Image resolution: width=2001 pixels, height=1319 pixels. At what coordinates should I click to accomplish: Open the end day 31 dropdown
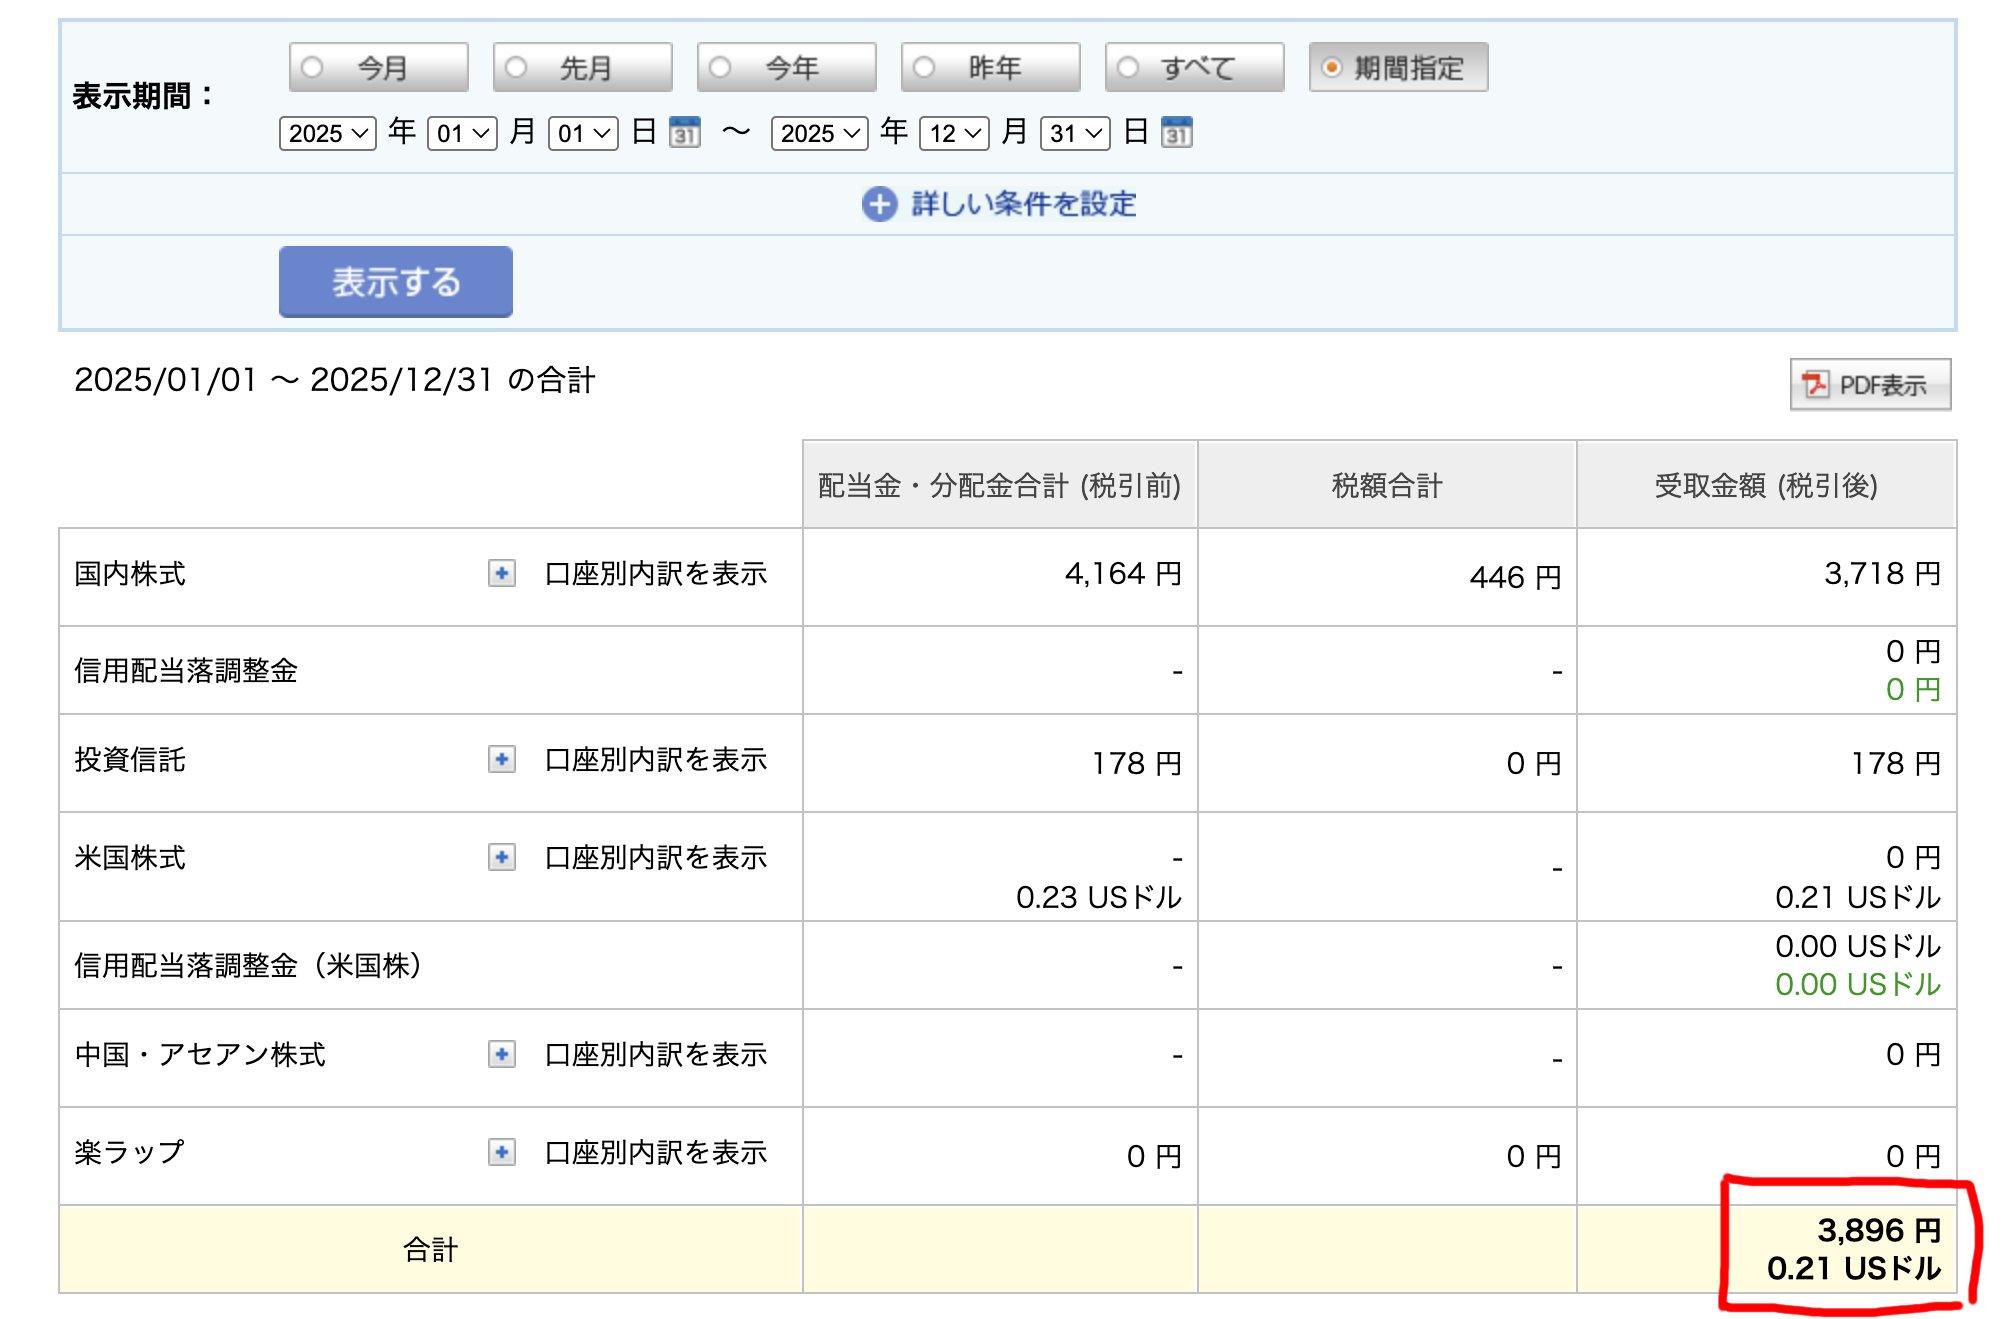(1075, 133)
